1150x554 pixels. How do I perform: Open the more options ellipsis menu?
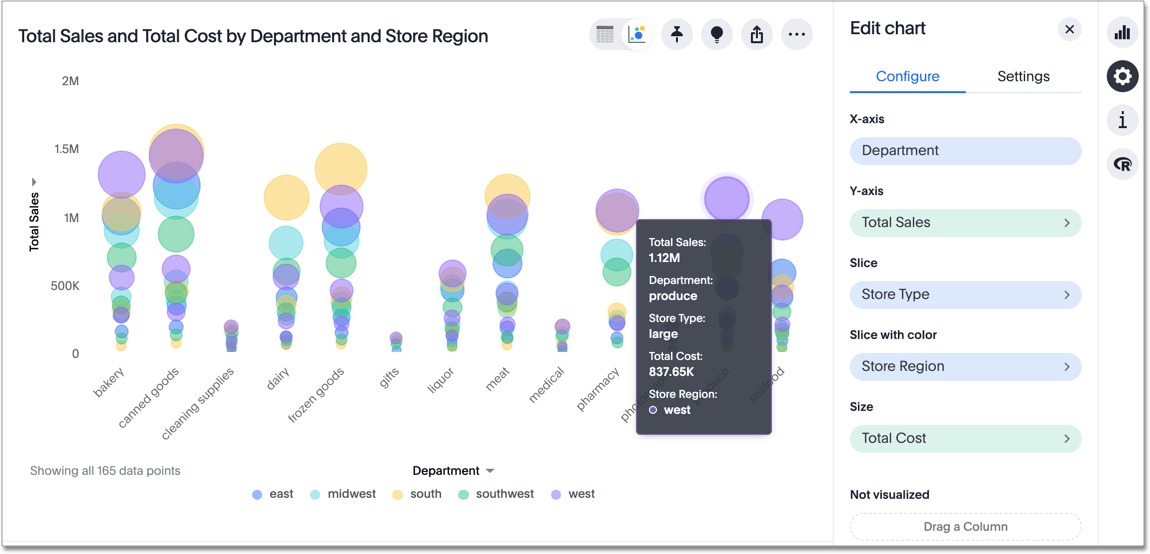[797, 35]
